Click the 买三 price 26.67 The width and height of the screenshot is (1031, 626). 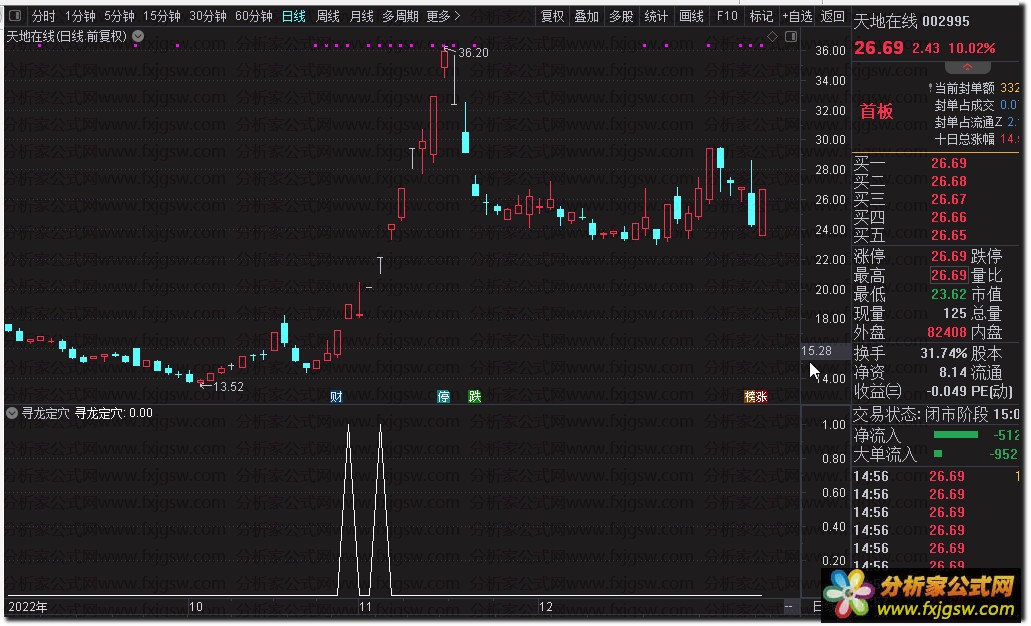tap(948, 199)
